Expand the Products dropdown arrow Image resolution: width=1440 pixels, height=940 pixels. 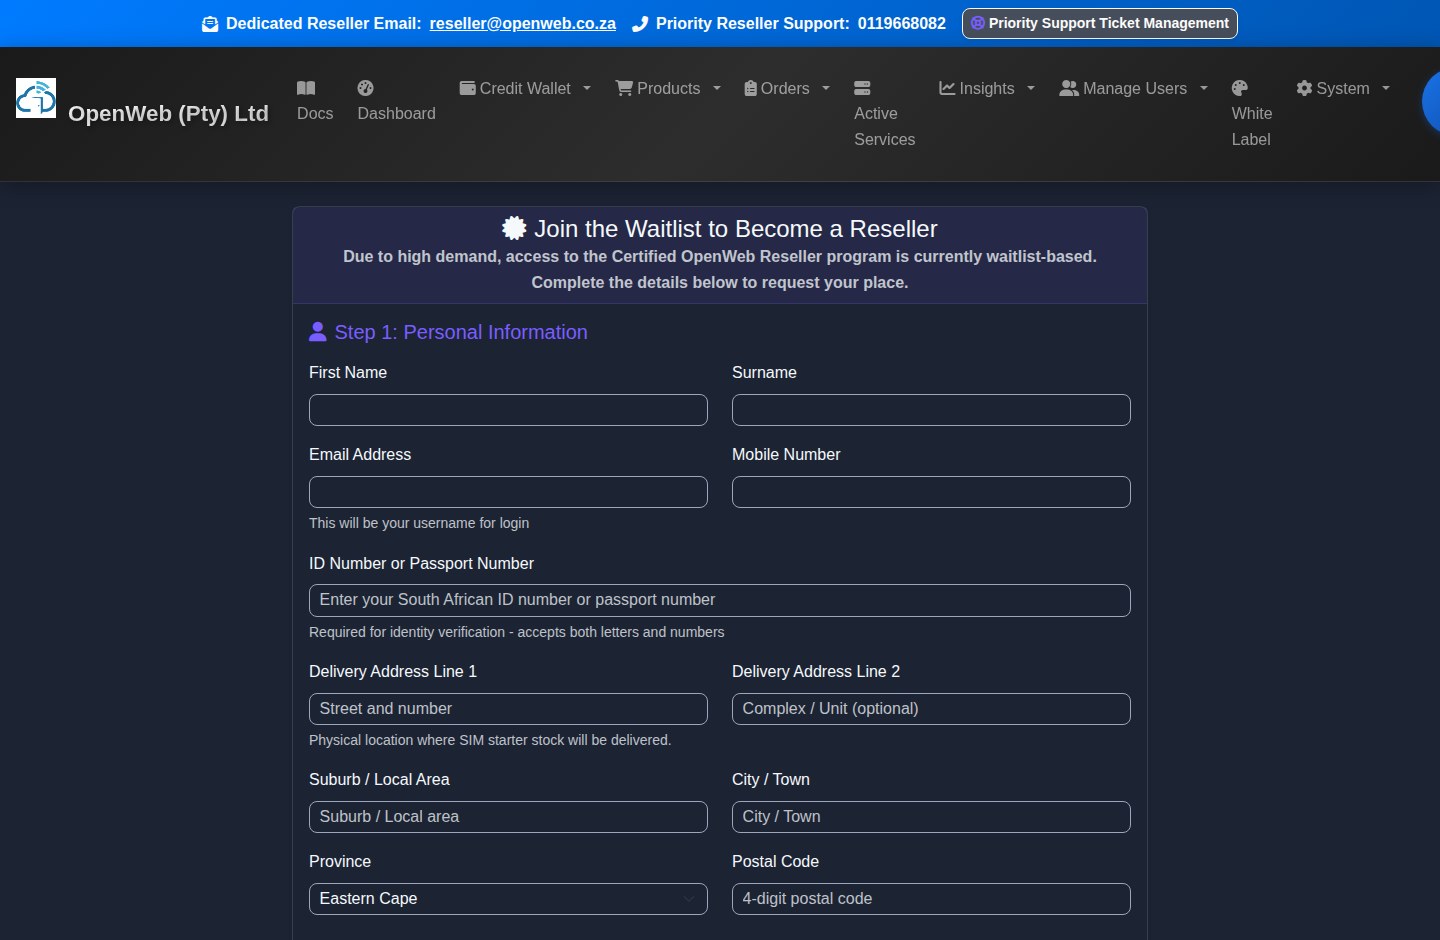tap(717, 88)
